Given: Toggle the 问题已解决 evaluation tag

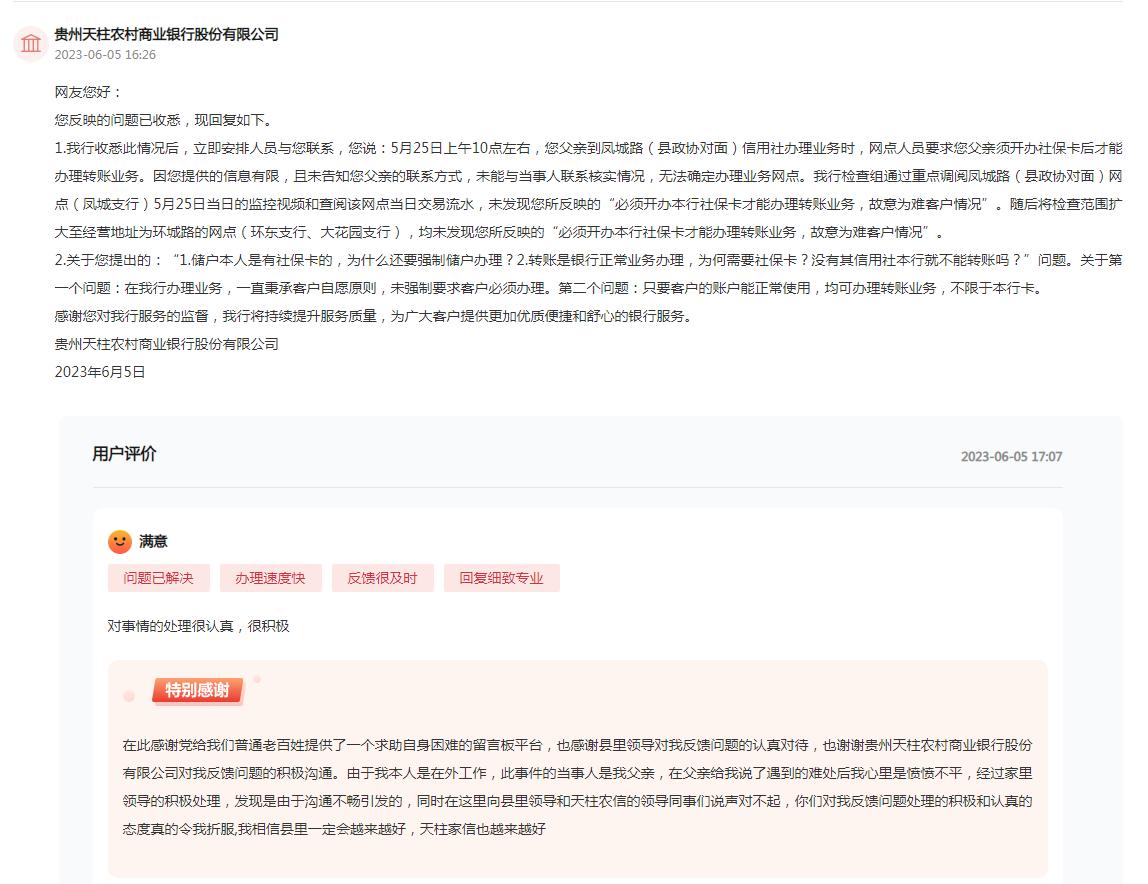Looking at the screenshot, I should (x=158, y=578).
